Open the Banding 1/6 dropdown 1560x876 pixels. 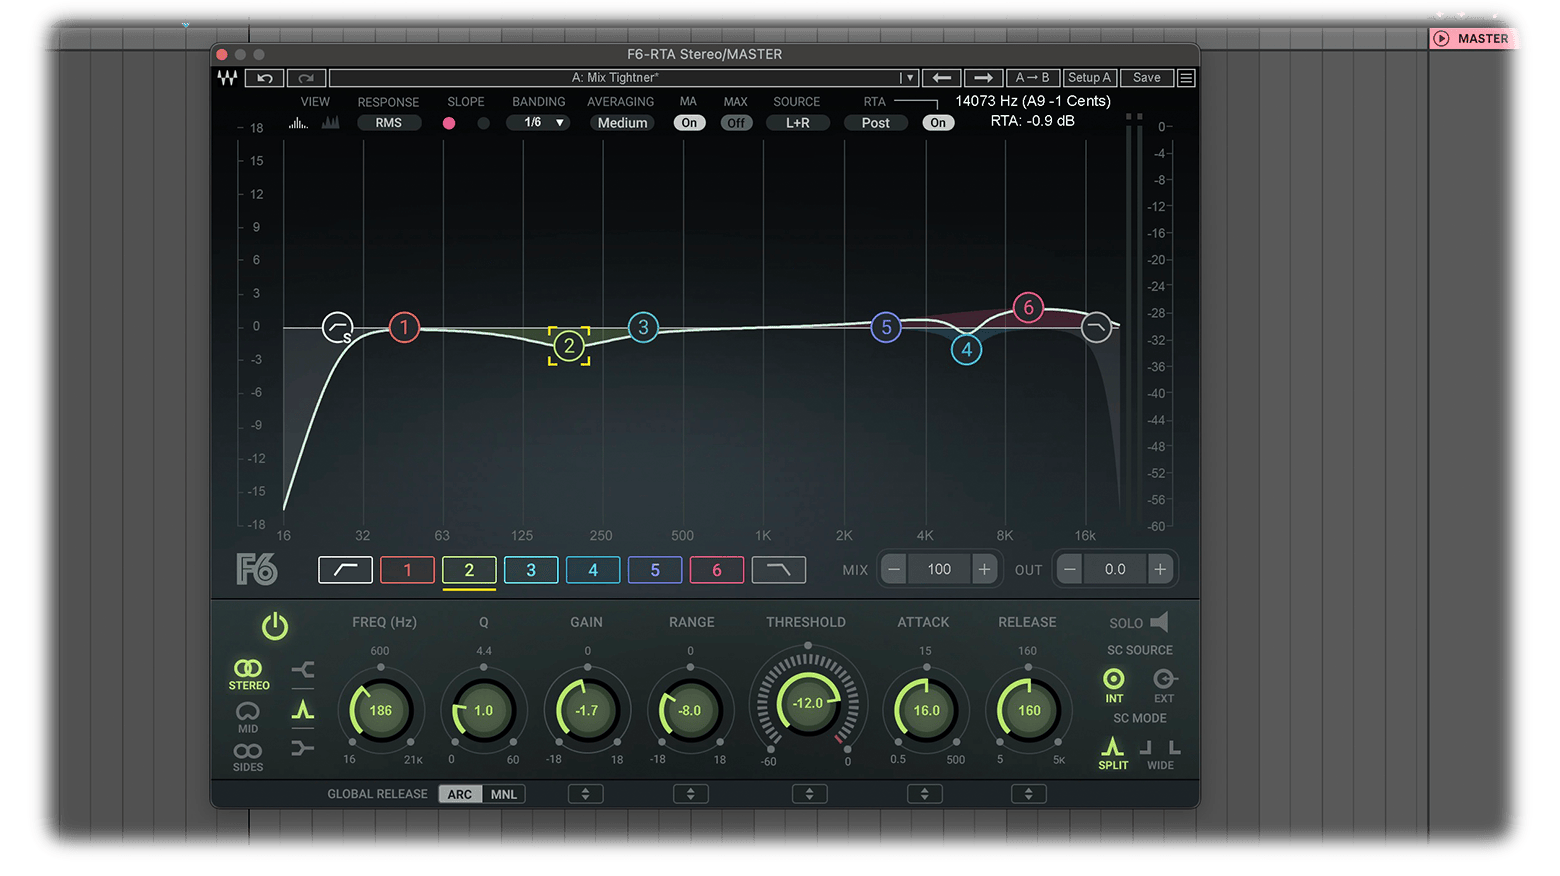[538, 123]
